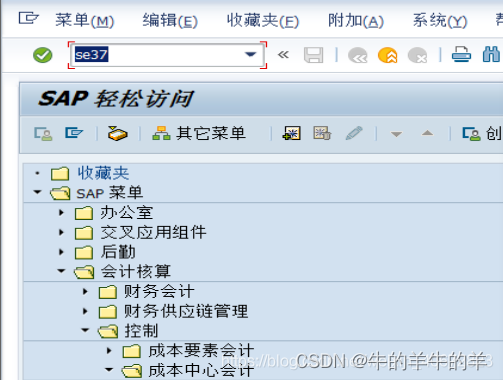Select the 成本要素会计 tree item
Image resolution: width=503 pixels, height=380 pixels.
201,351
